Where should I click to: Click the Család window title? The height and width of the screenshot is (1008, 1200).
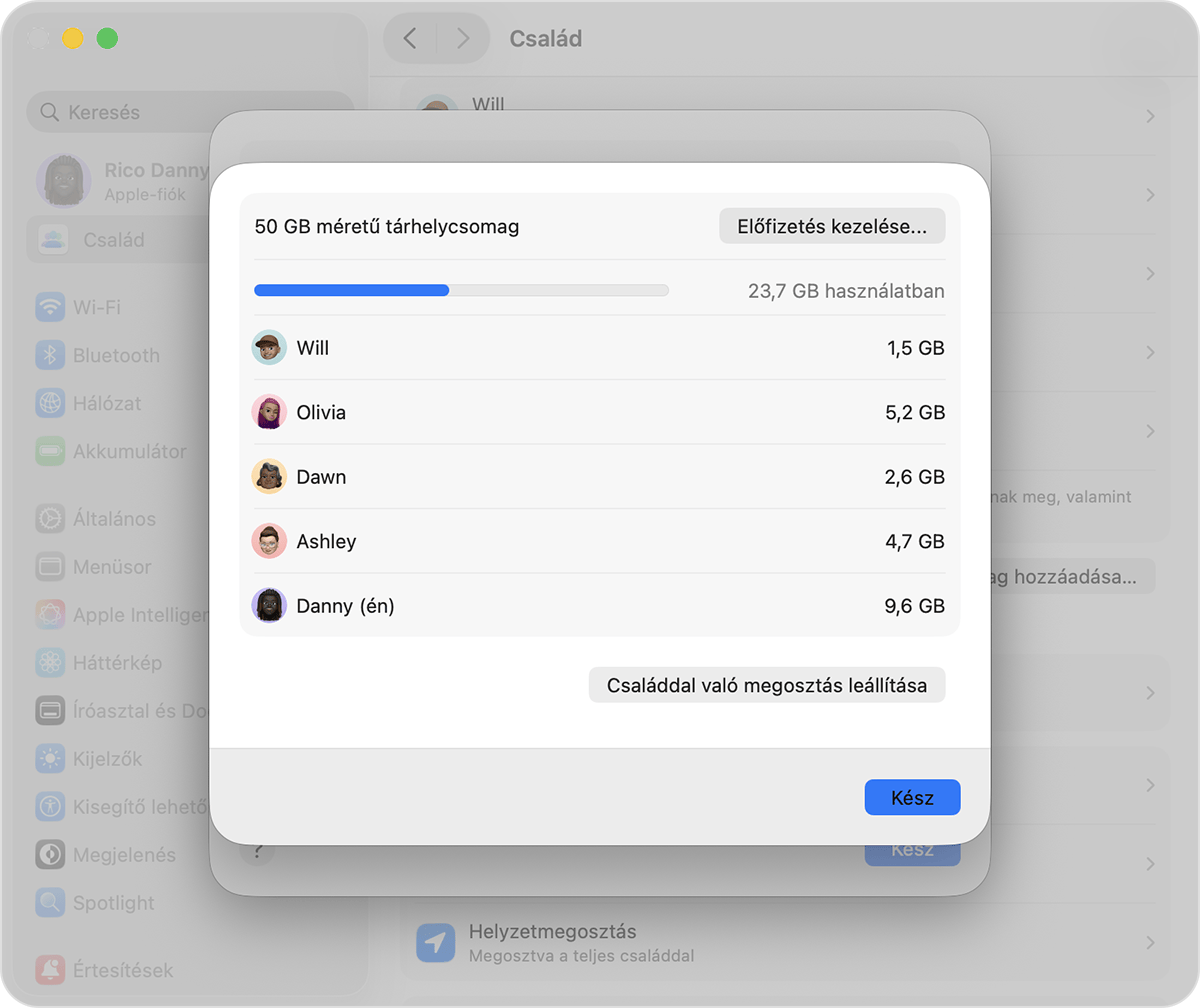pyautogui.click(x=546, y=39)
